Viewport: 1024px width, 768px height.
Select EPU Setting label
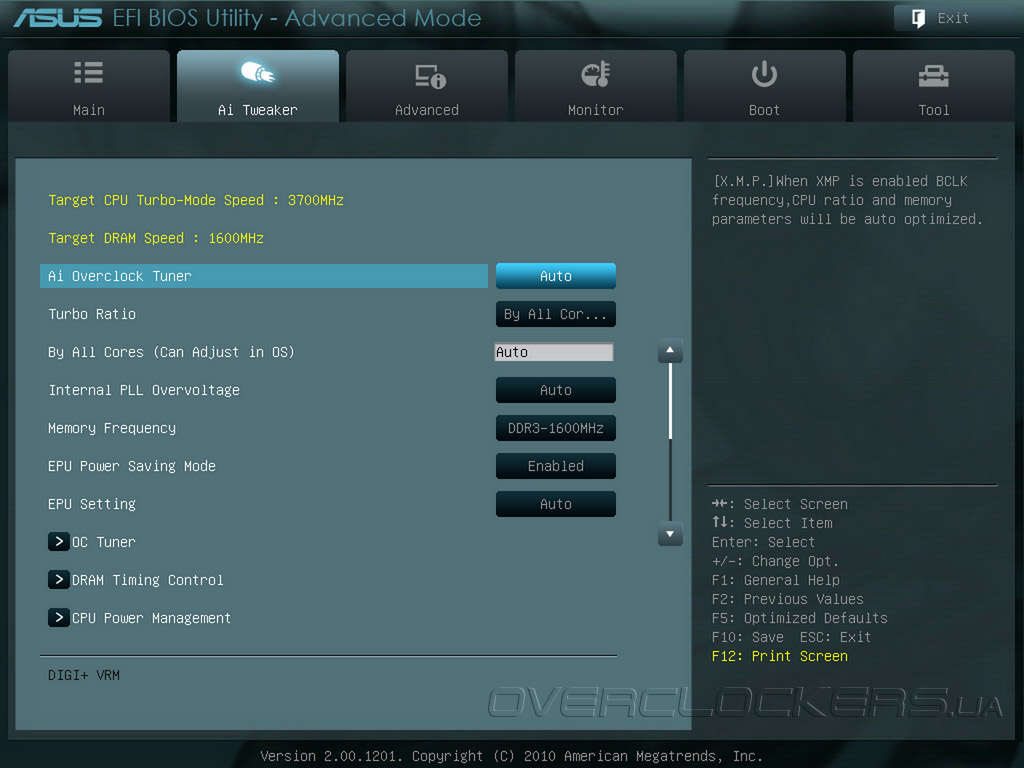[92, 504]
